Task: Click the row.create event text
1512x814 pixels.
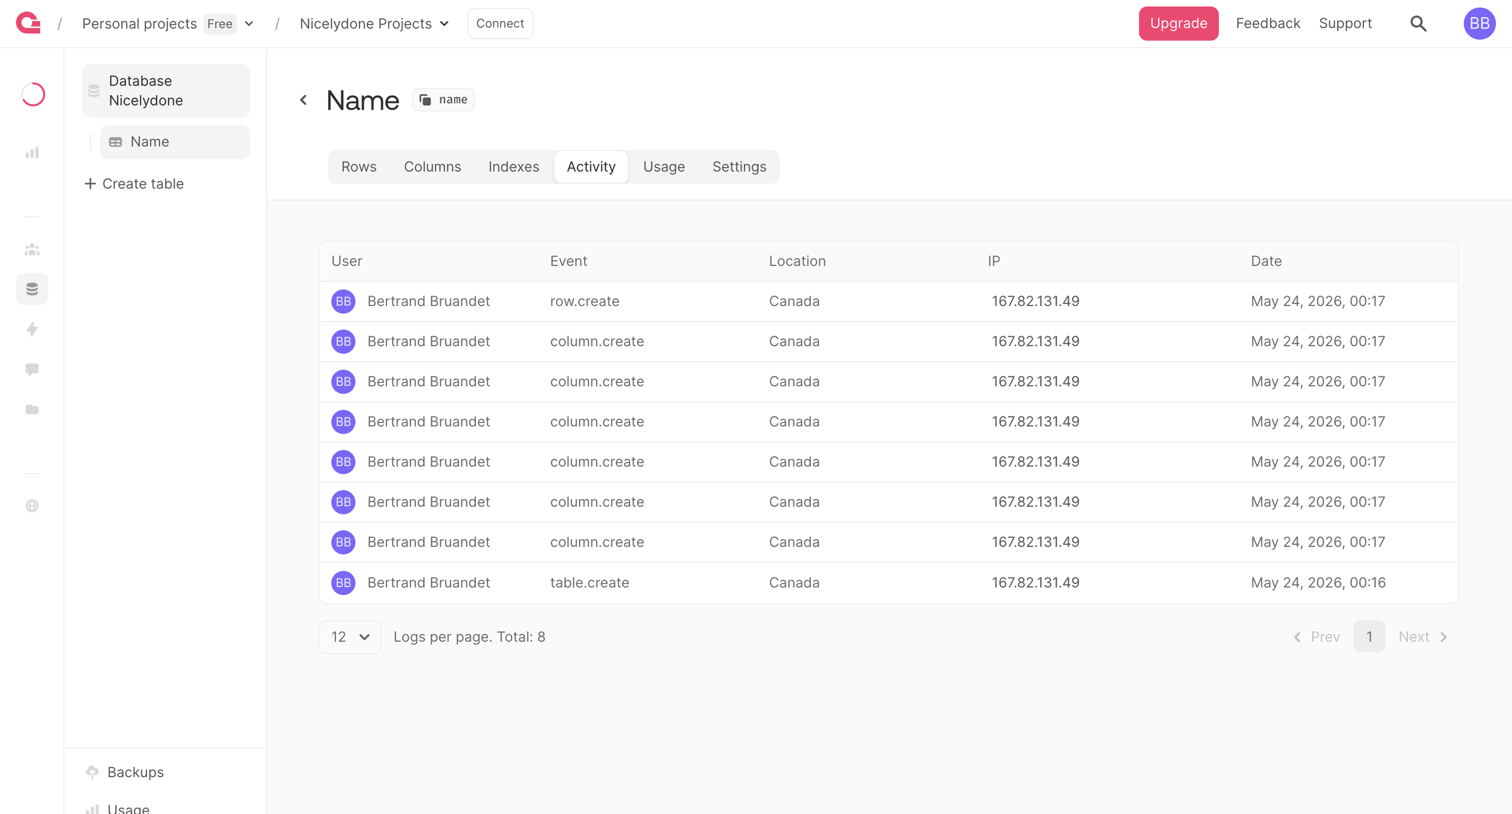Action: (585, 301)
